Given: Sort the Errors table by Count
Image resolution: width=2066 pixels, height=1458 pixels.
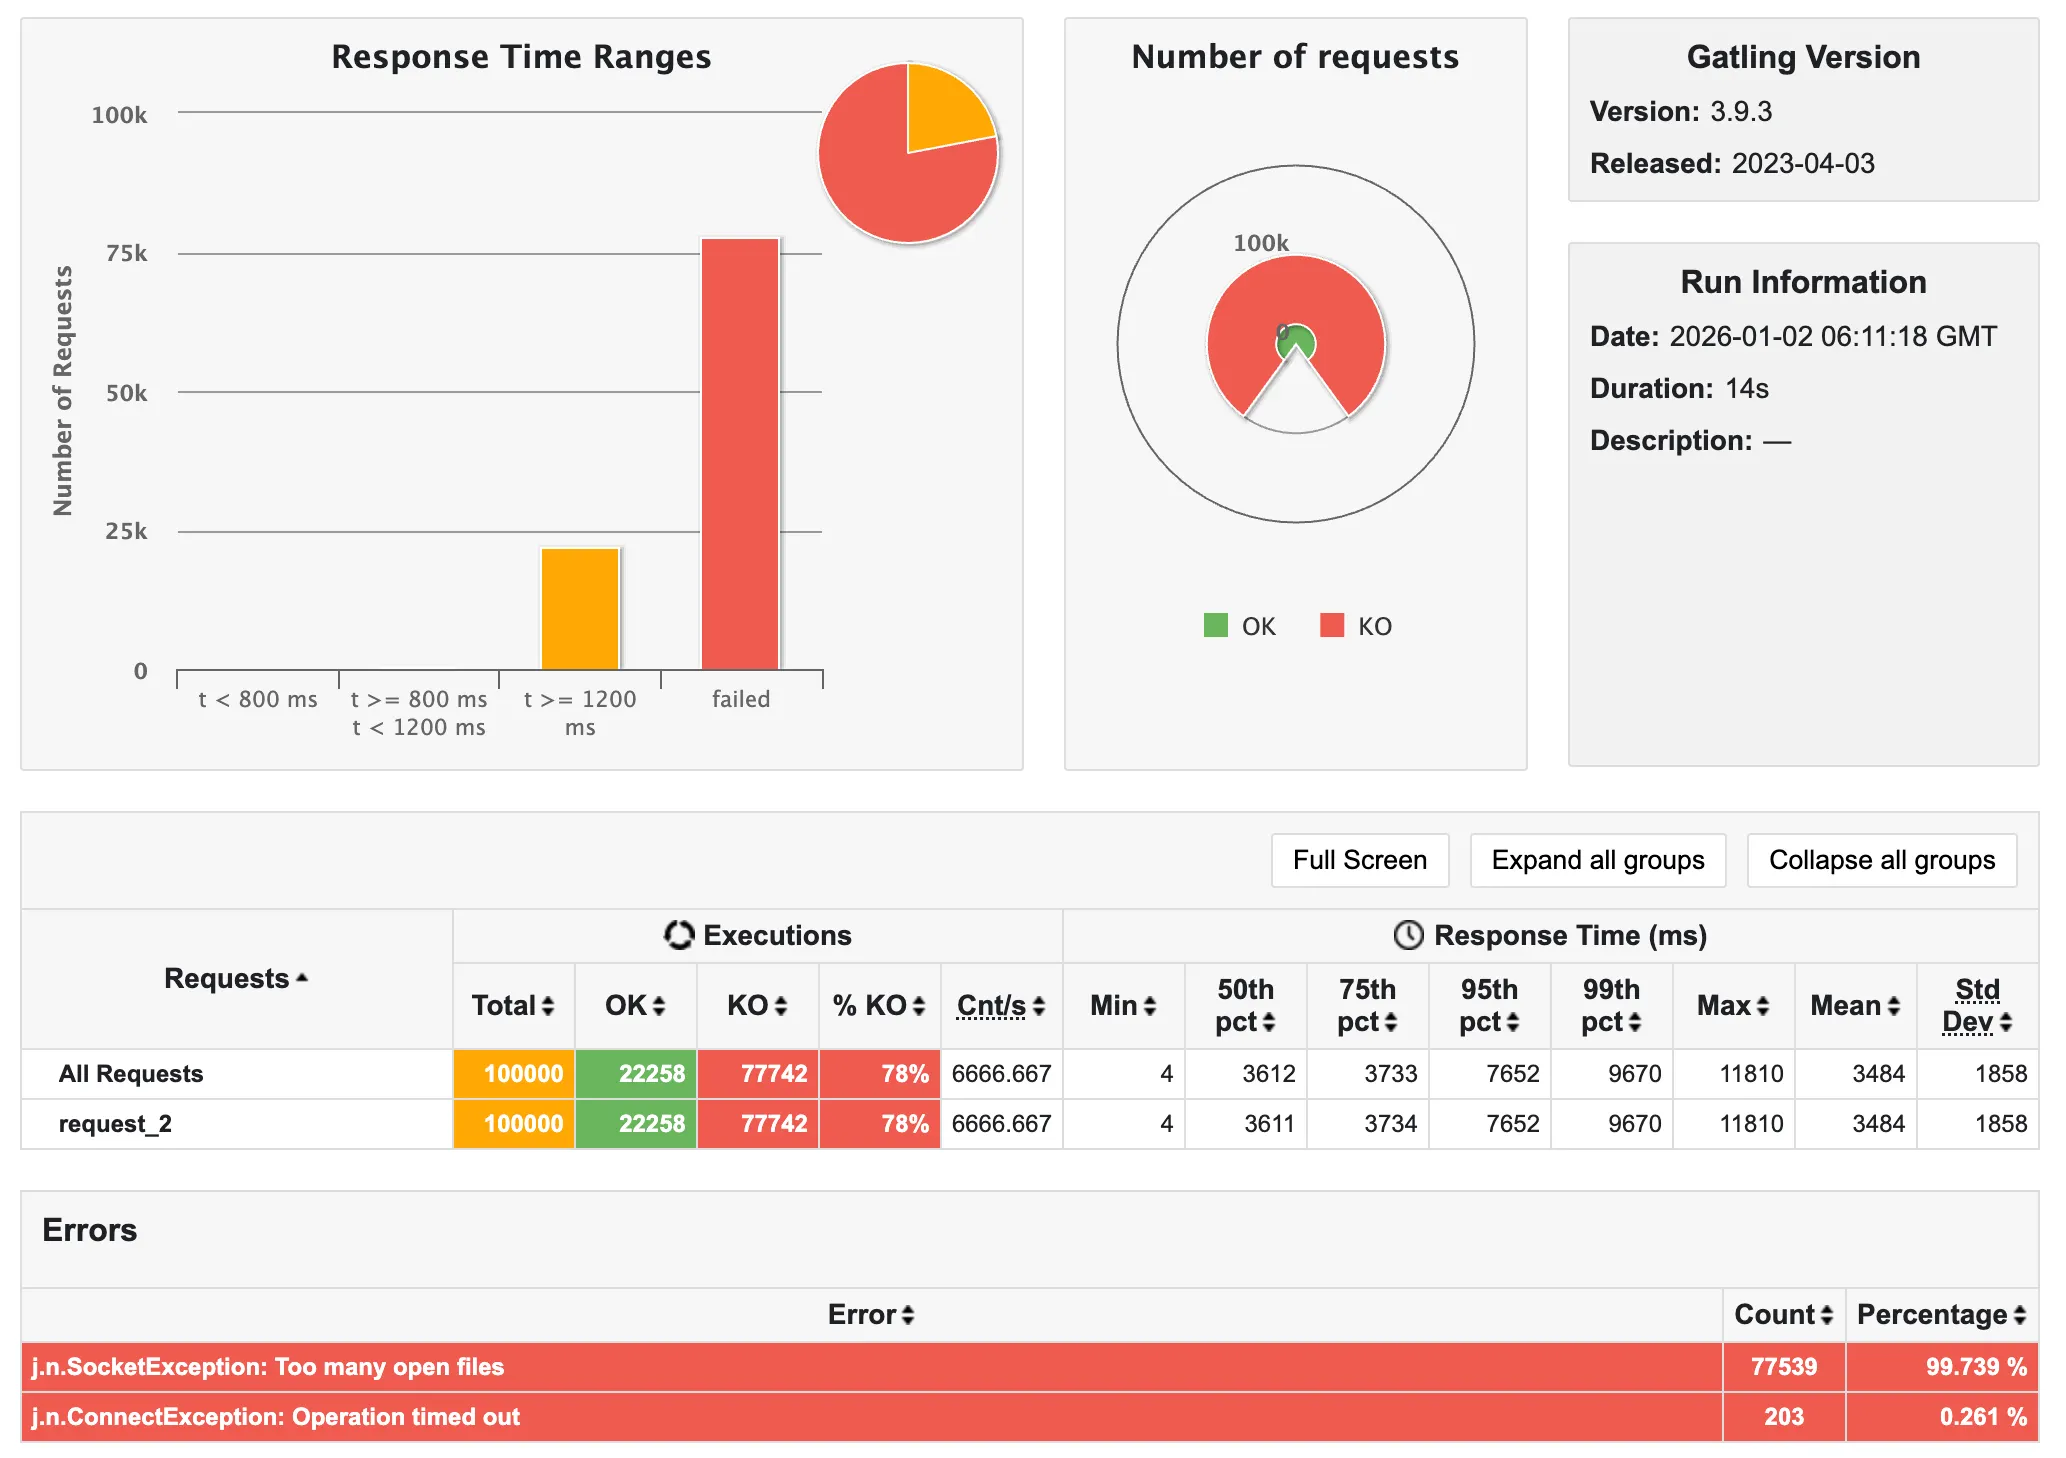Looking at the screenshot, I should (1826, 1315).
